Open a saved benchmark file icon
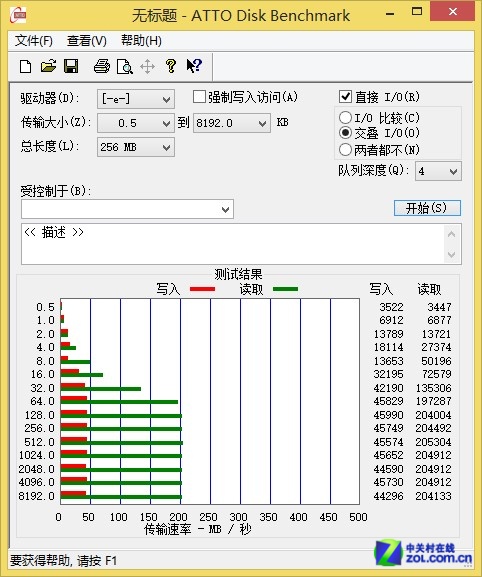 click(x=48, y=66)
